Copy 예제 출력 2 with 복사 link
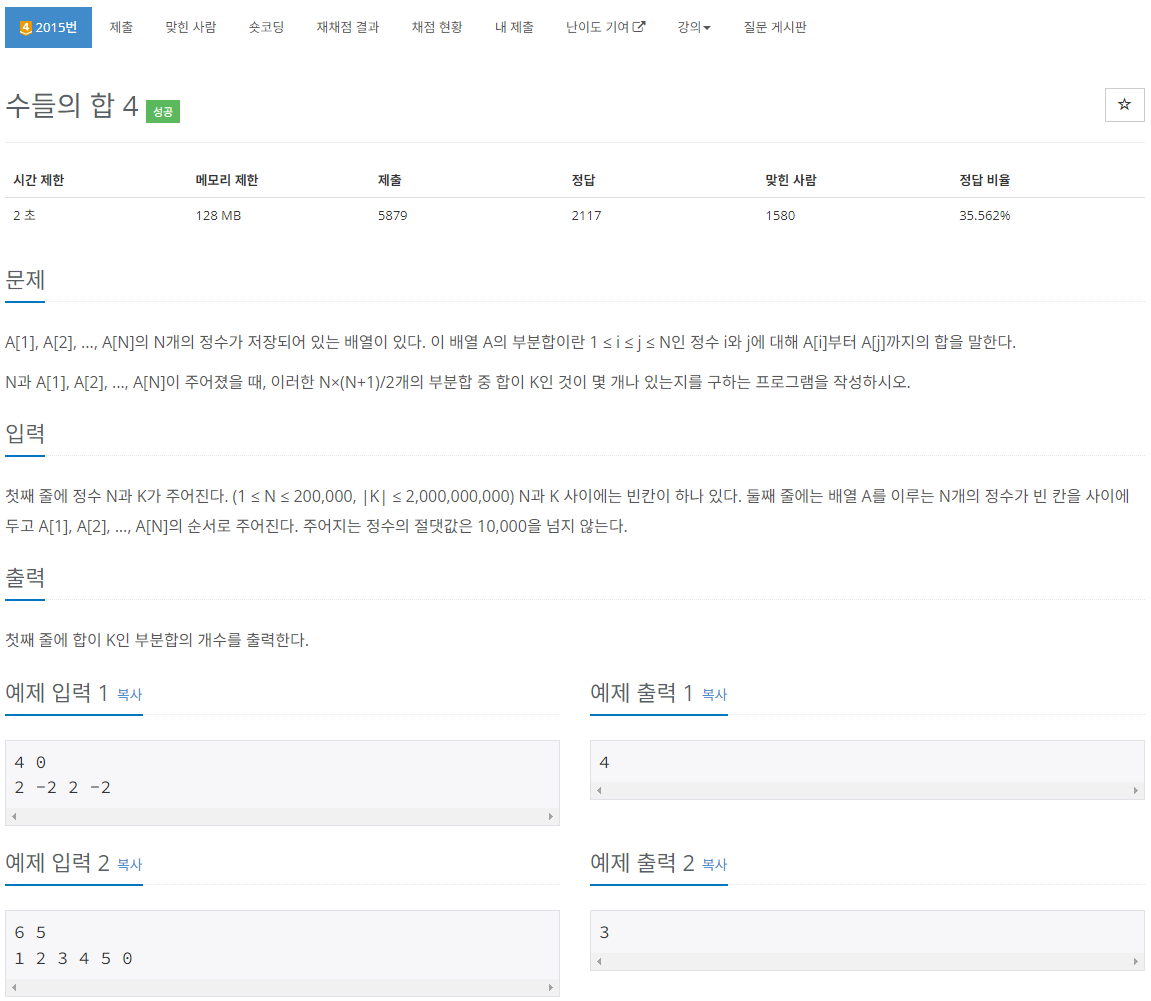The image size is (1151, 1001). (714, 864)
